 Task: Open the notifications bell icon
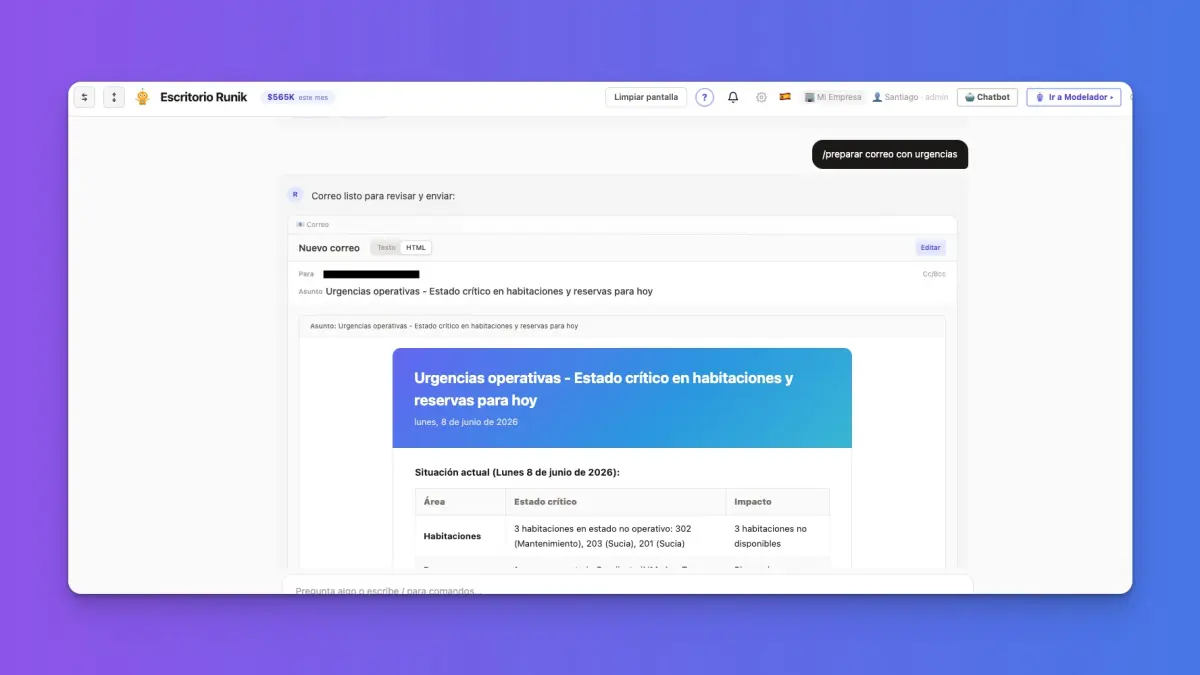[x=733, y=97]
